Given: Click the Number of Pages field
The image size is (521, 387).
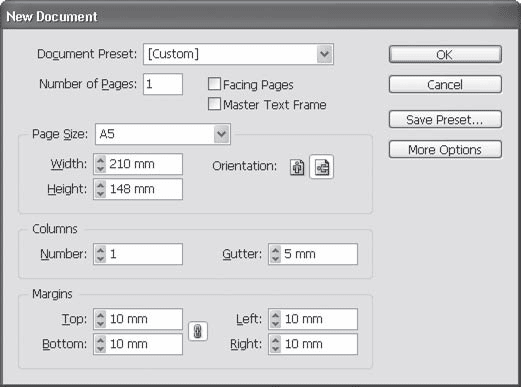Looking at the screenshot, I should (163, 84).
